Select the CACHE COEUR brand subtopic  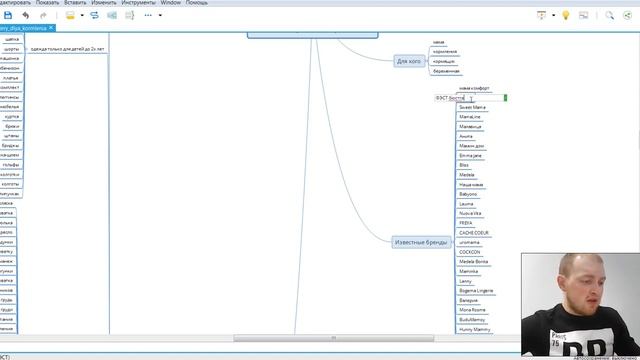click(474, 233)
